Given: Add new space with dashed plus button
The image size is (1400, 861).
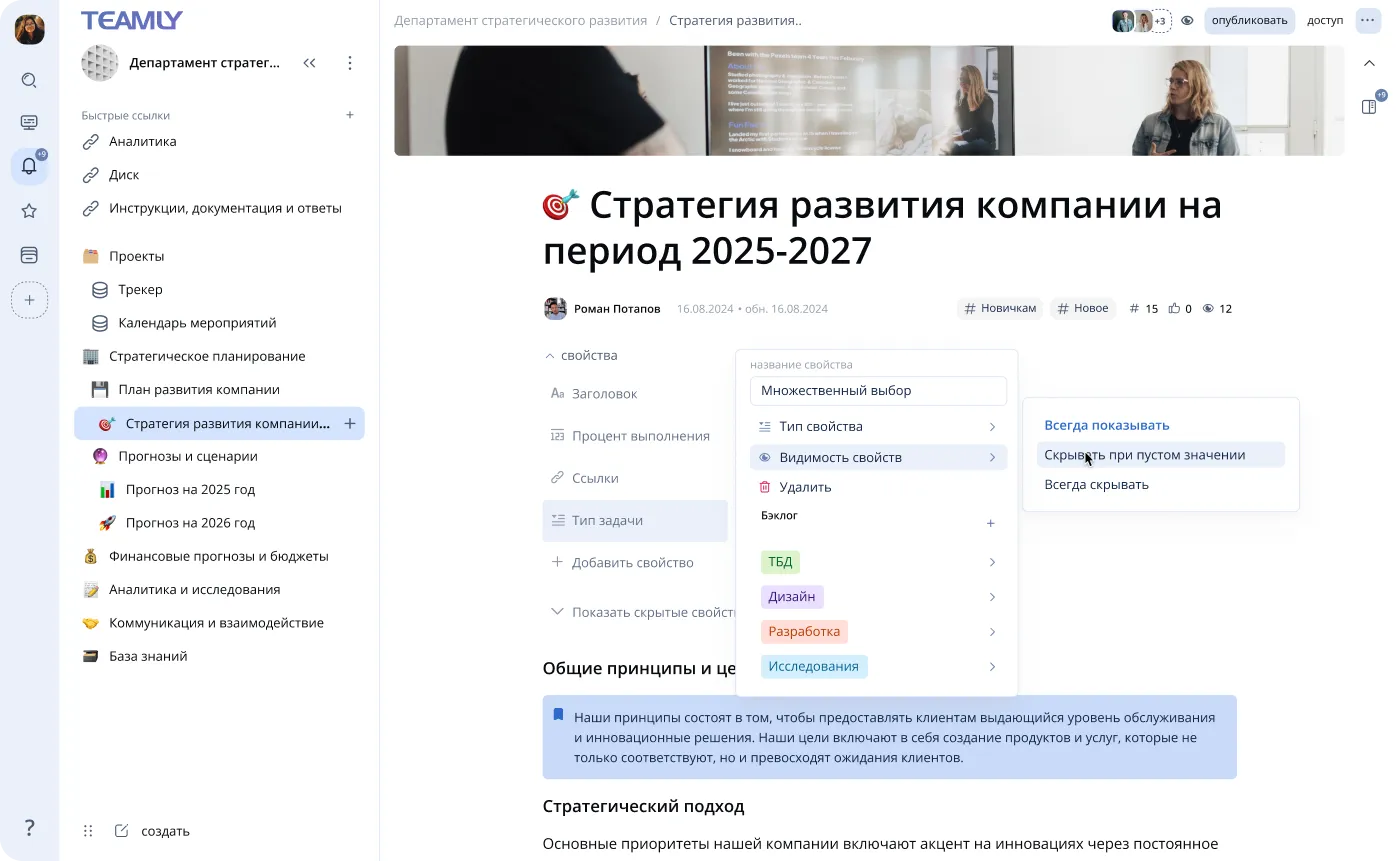Looking at the screenshot, I should (29, 300).
